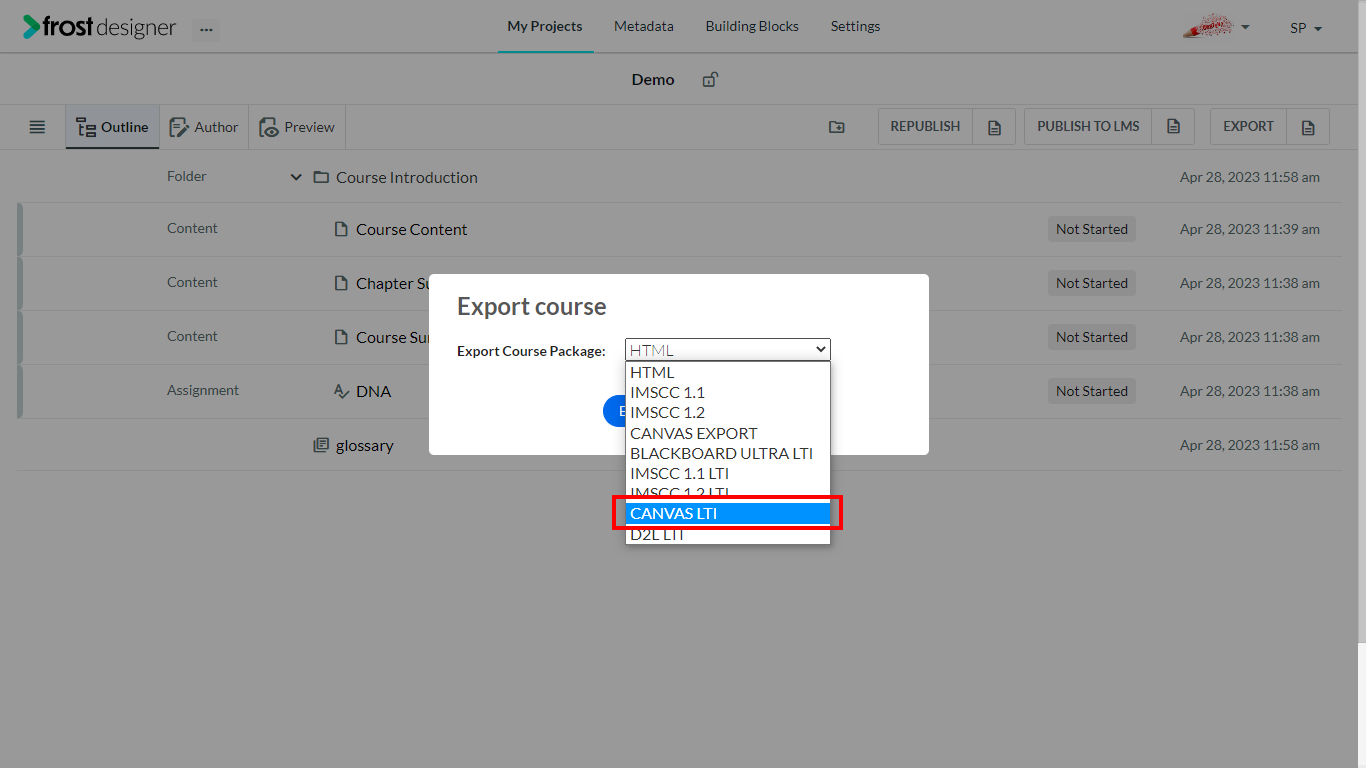1366x768 pixels.
Task: Click the page icon in the Chapter row
Action: pyautogui.click(x=341, y=283)
